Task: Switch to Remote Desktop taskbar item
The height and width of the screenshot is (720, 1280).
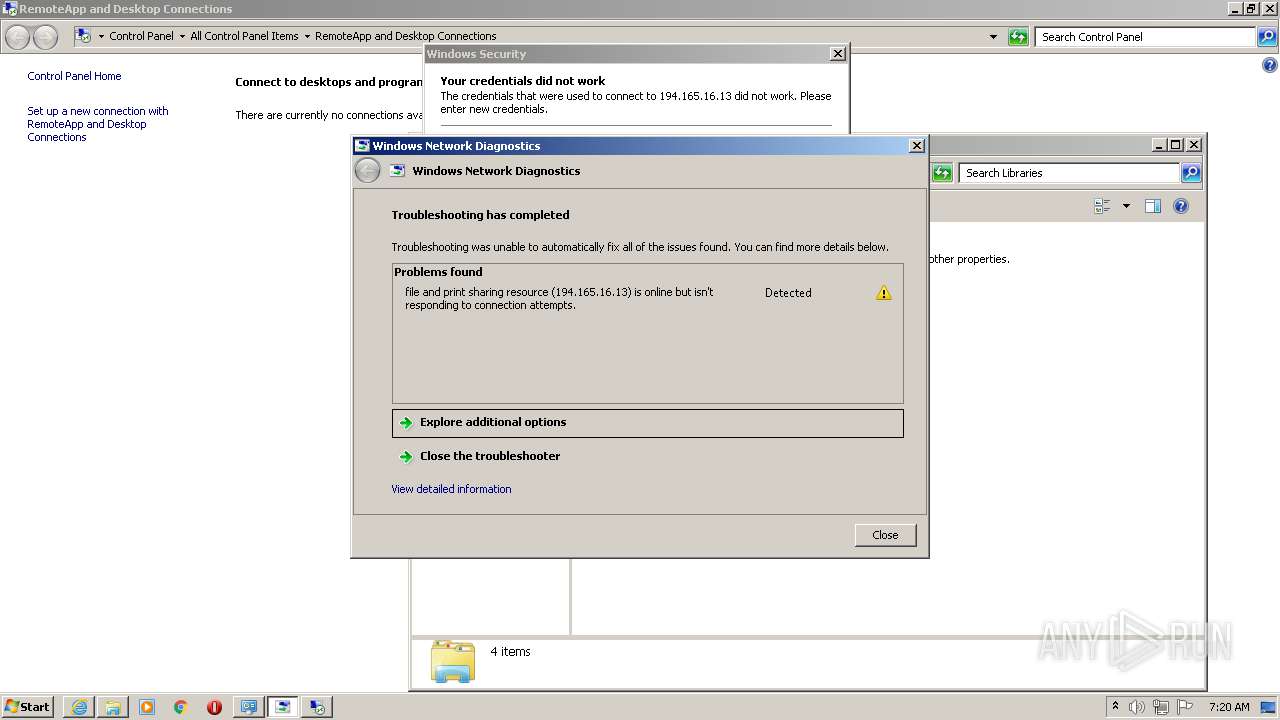Action: point(317,707)
